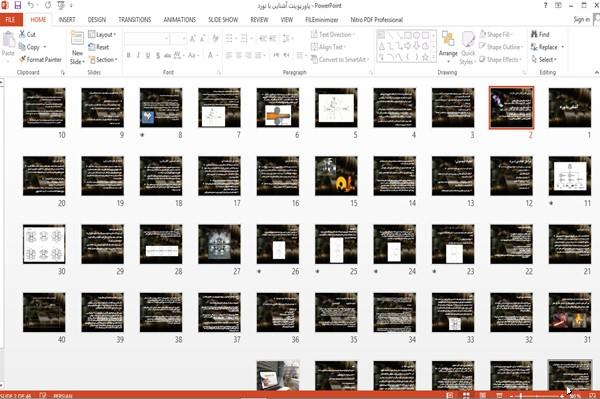
Task: Click Convert to SmartArt
Action: click(x=340, y=60)
